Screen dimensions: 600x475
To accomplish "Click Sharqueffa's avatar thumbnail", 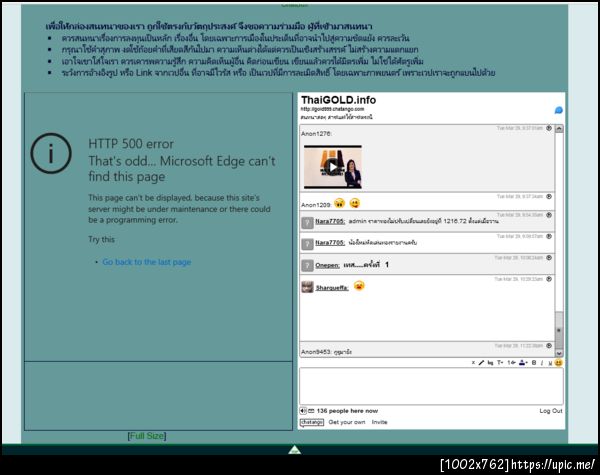I will coord(307,287).
